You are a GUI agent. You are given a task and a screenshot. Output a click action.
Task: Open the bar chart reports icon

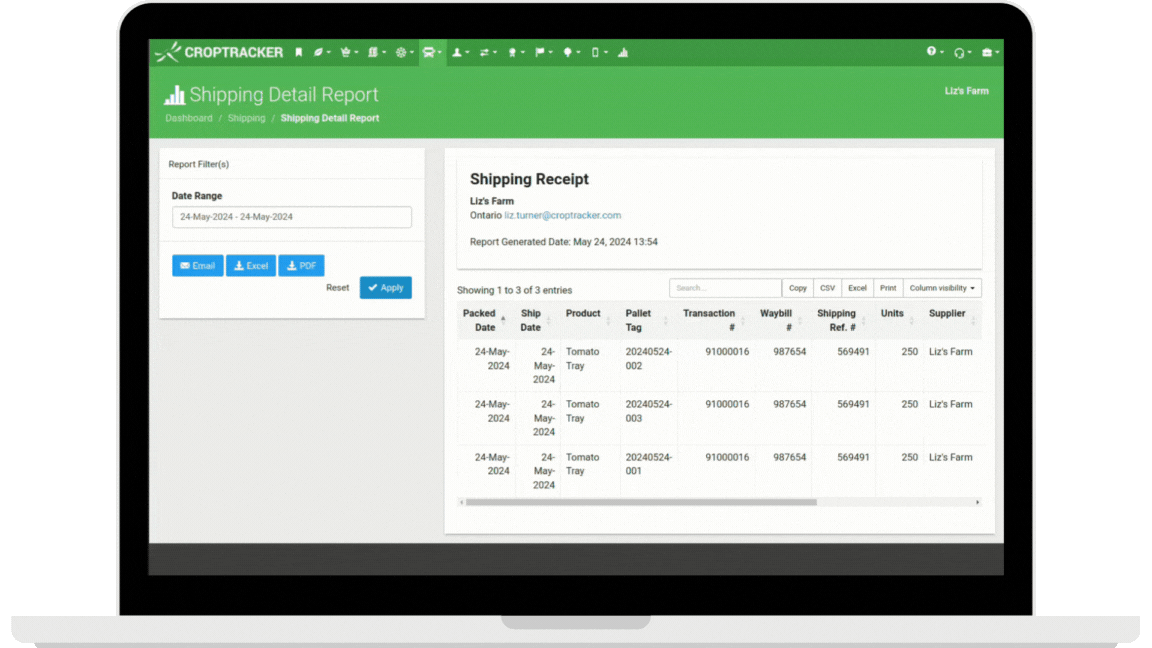(x=623, y=52)
